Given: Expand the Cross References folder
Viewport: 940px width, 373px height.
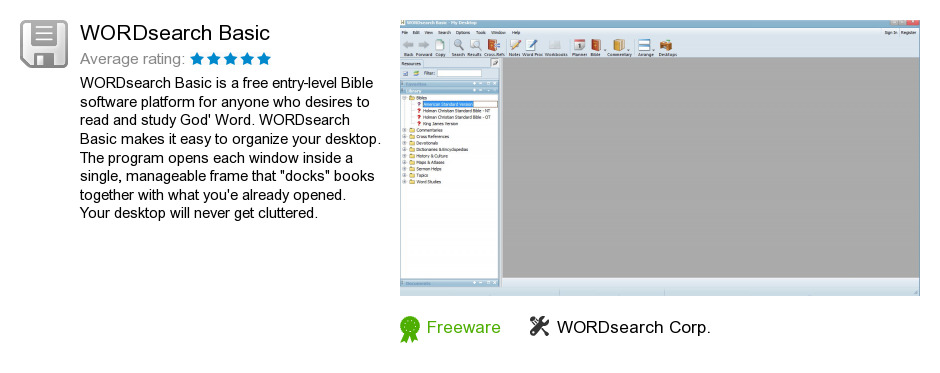Looking at the screenshot, I should click(x=405, y=137).
